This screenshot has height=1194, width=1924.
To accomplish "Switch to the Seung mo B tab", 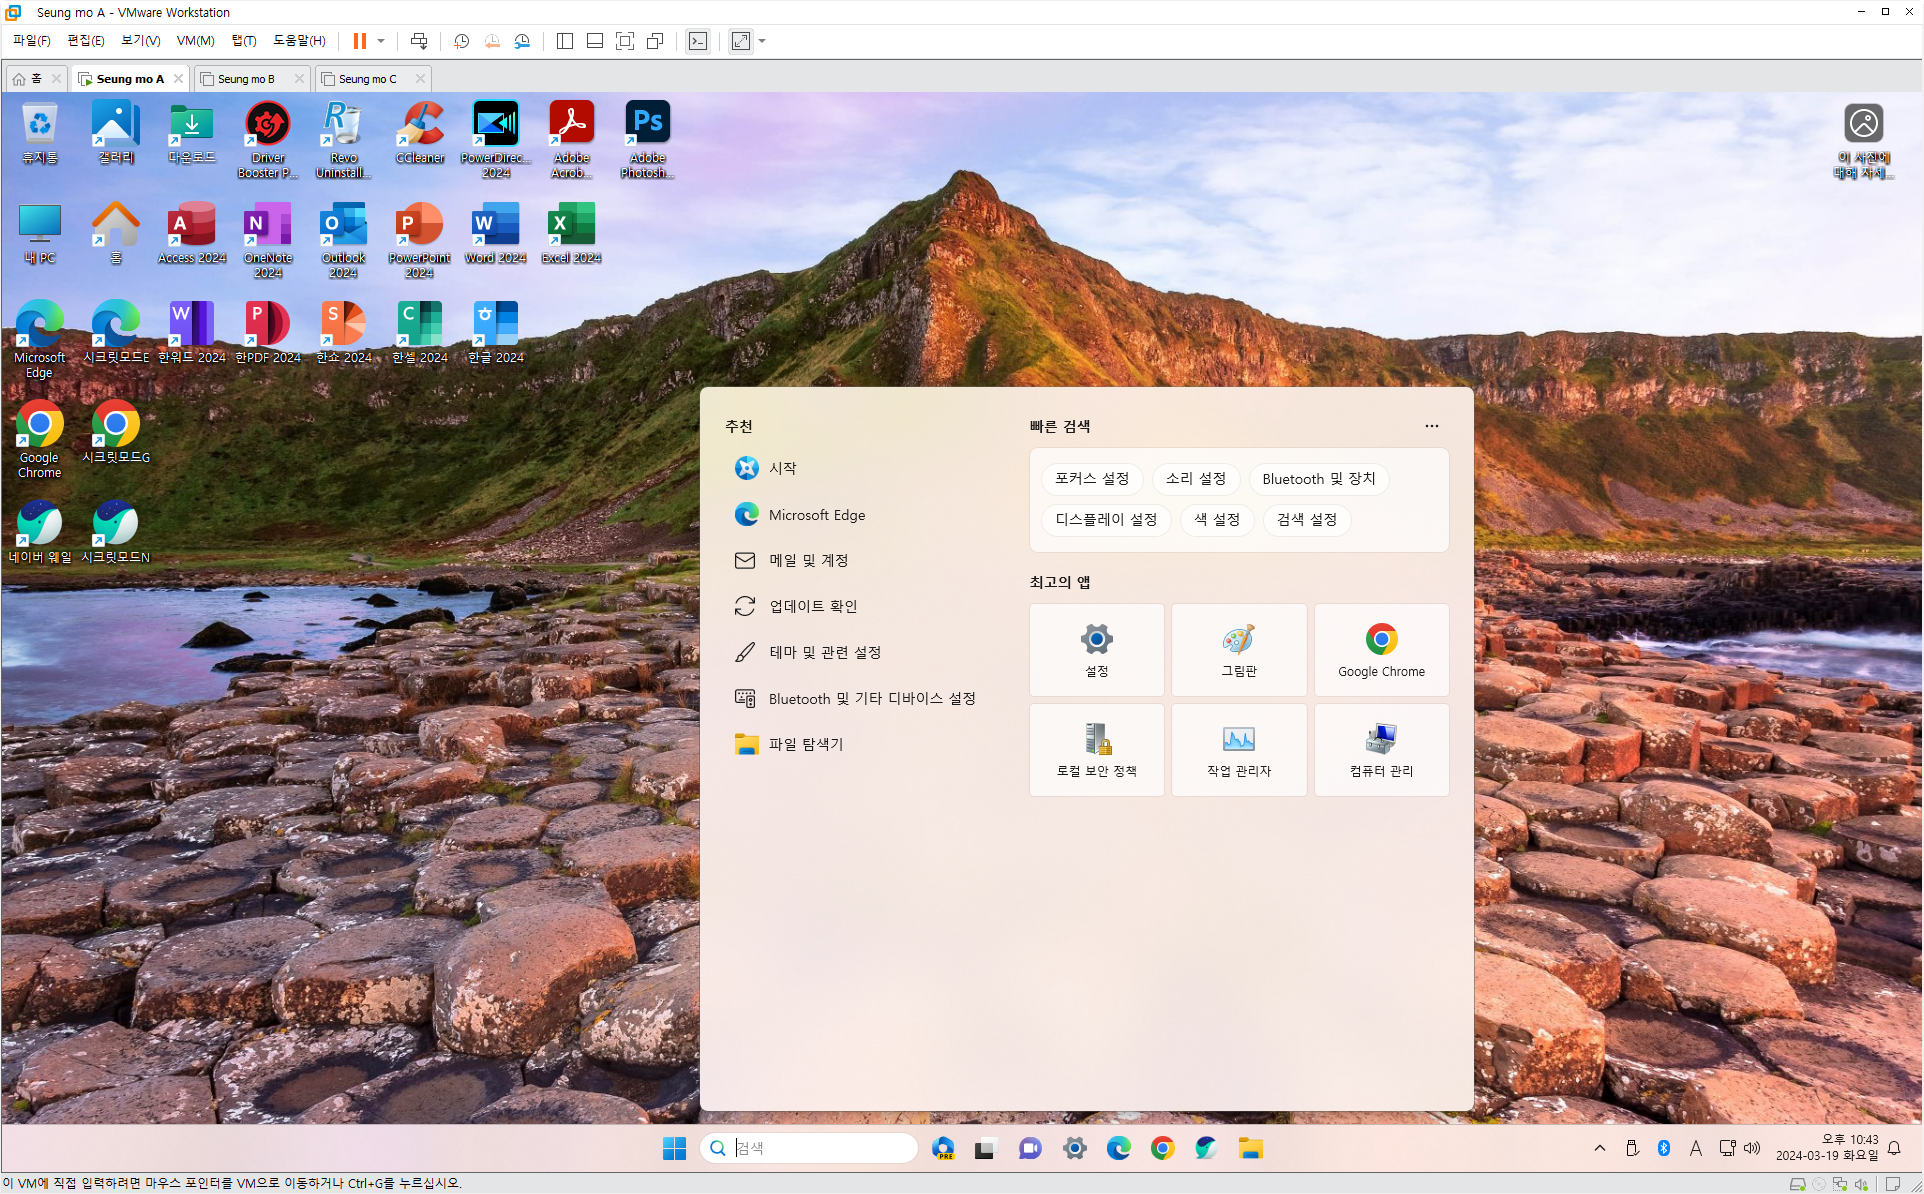I will point(246,79).
